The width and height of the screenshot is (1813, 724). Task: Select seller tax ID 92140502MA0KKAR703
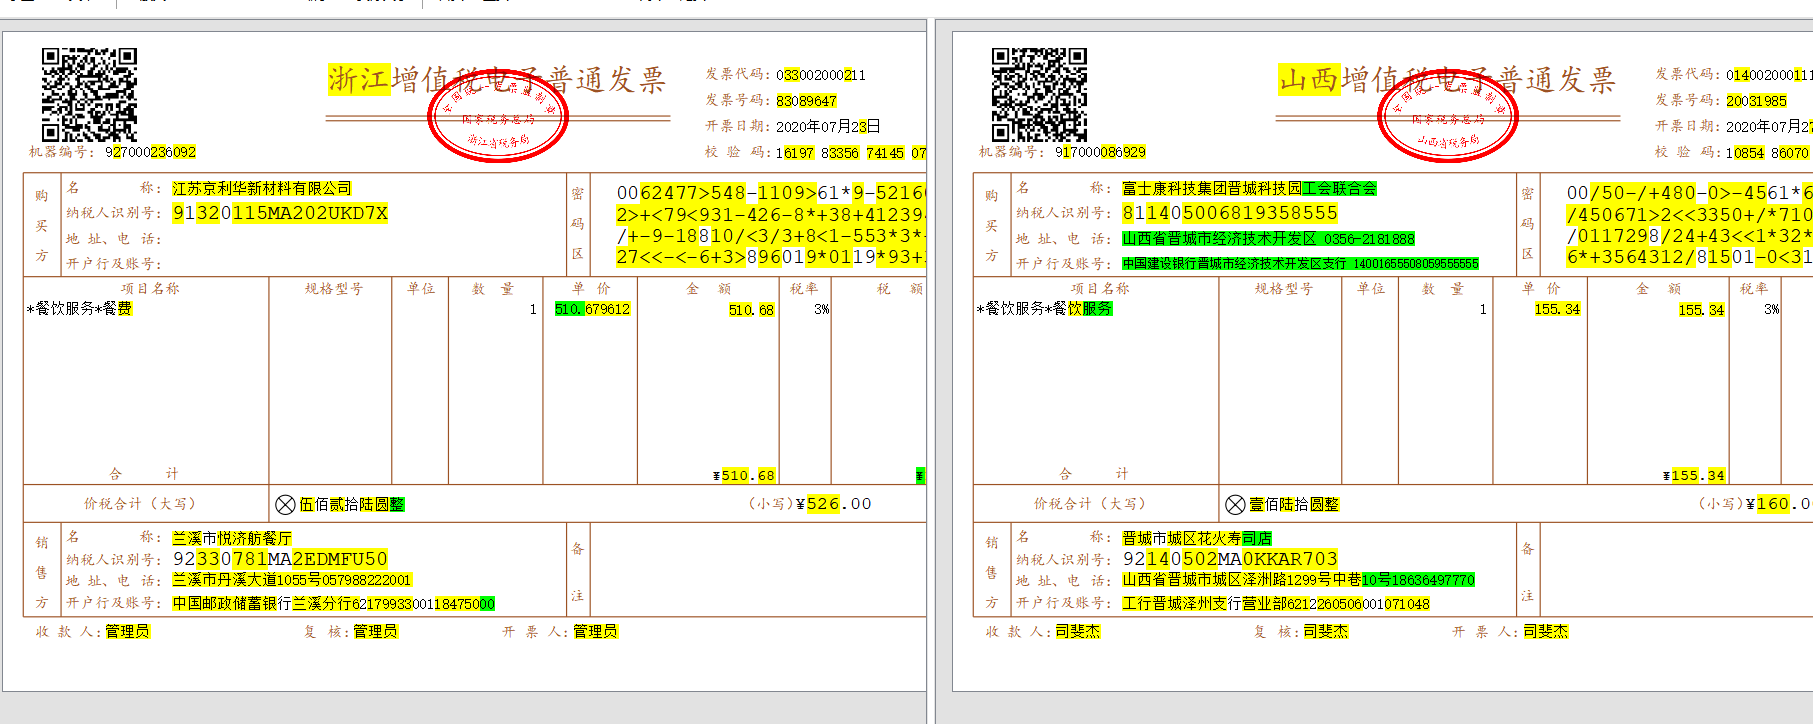coord(1230,559)
